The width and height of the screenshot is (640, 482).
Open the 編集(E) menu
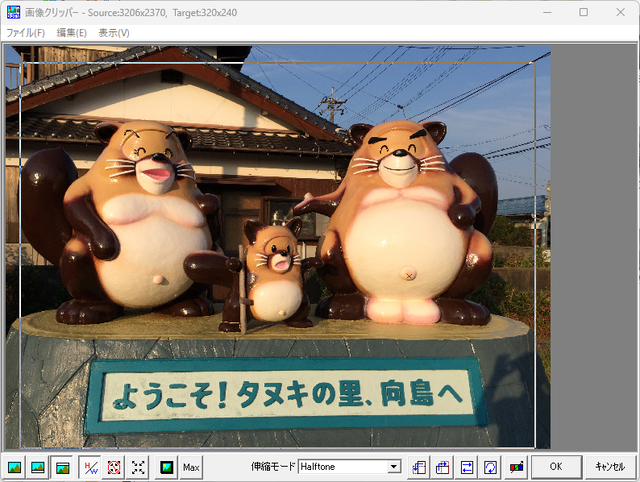(71, 33)
